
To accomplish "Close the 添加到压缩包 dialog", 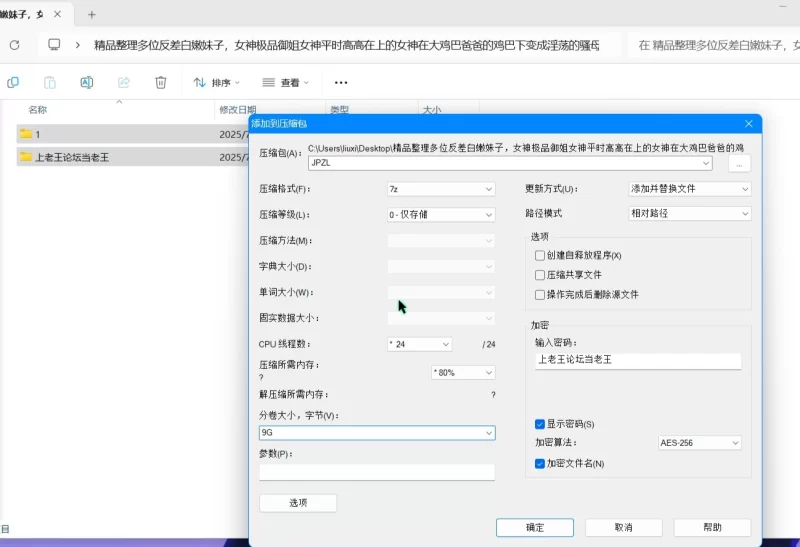I will 748,123.
